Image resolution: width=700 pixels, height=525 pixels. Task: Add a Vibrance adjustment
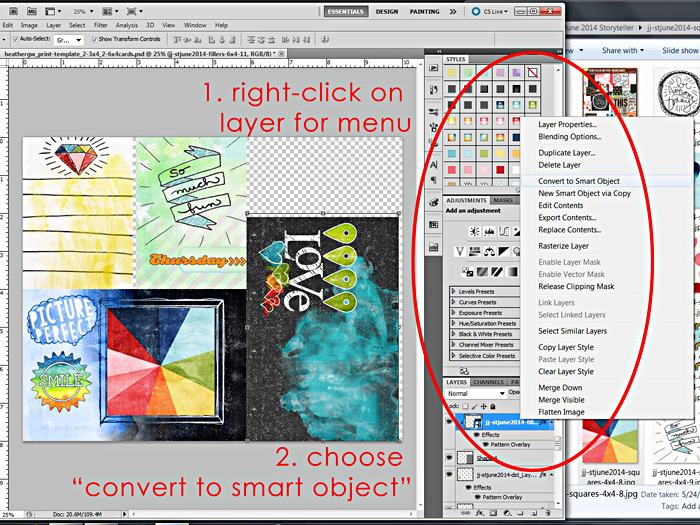click(460, 252)
